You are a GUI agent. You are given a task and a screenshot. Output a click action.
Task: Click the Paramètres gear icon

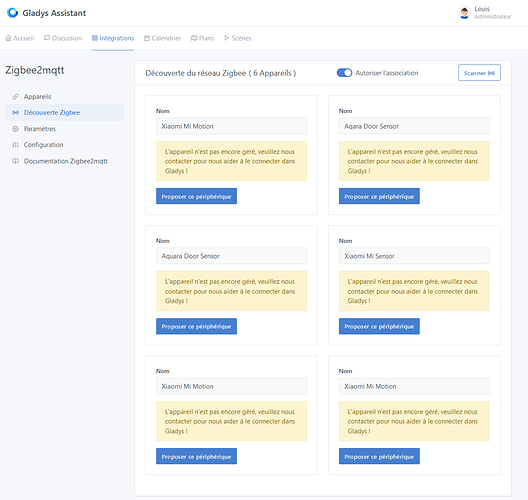[15, 129]
